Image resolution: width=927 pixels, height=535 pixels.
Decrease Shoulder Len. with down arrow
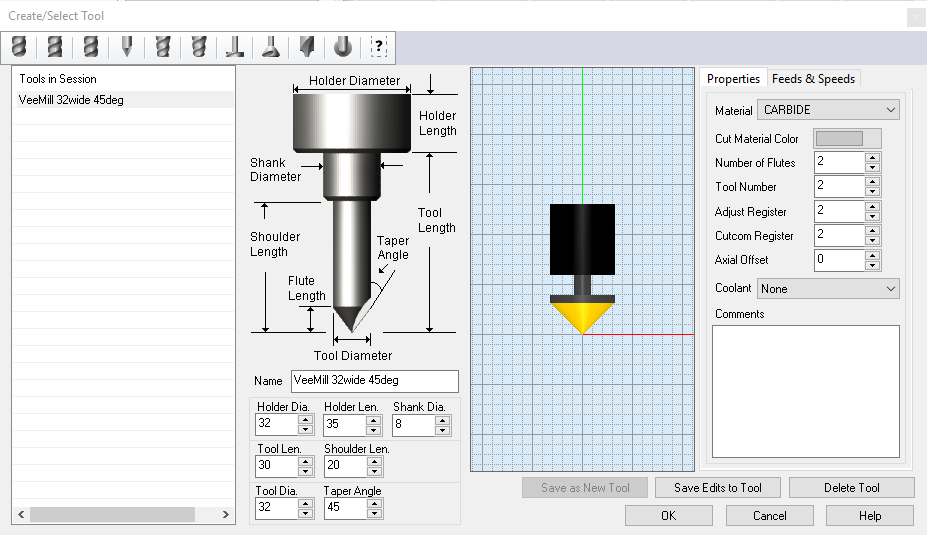tap(374, 471)
